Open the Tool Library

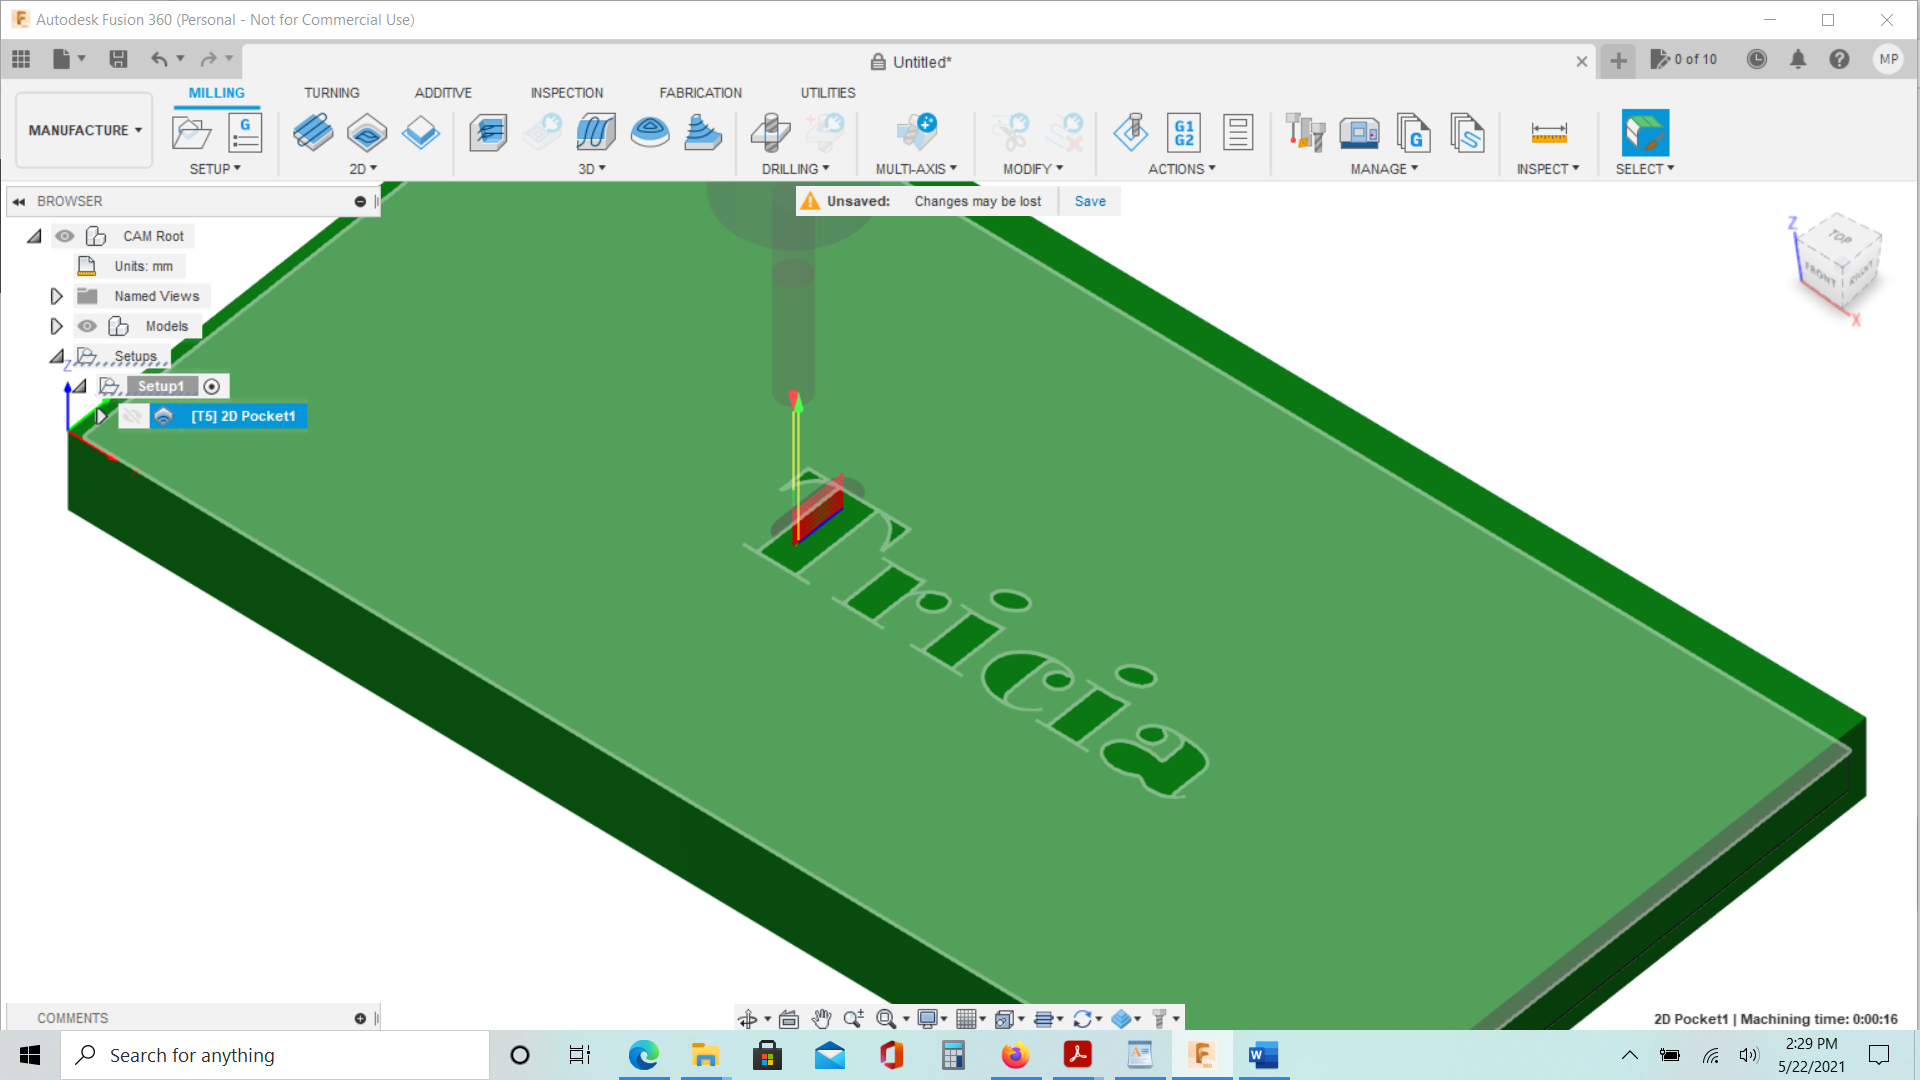tap(1305, 132)
